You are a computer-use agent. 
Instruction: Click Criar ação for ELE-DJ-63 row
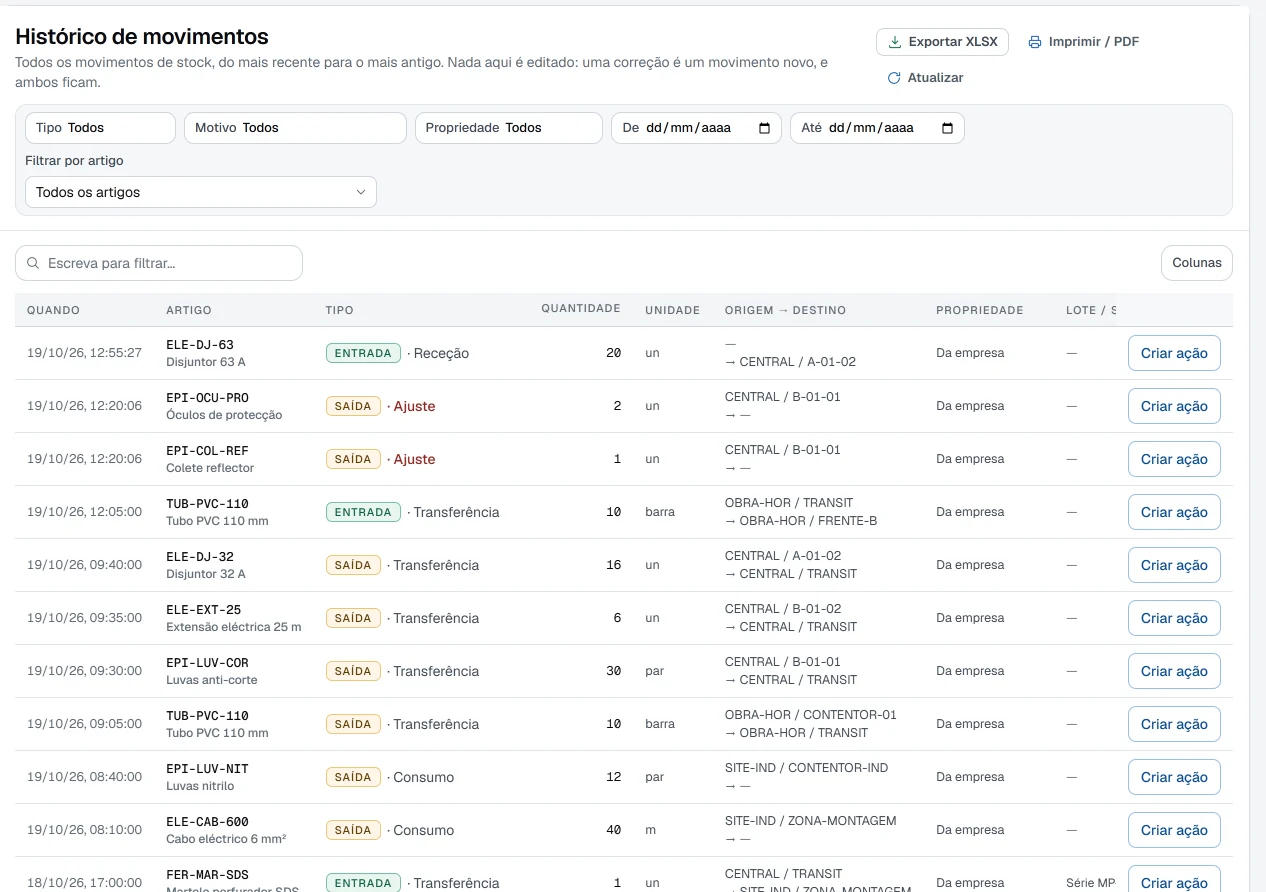coord(1174,353)
